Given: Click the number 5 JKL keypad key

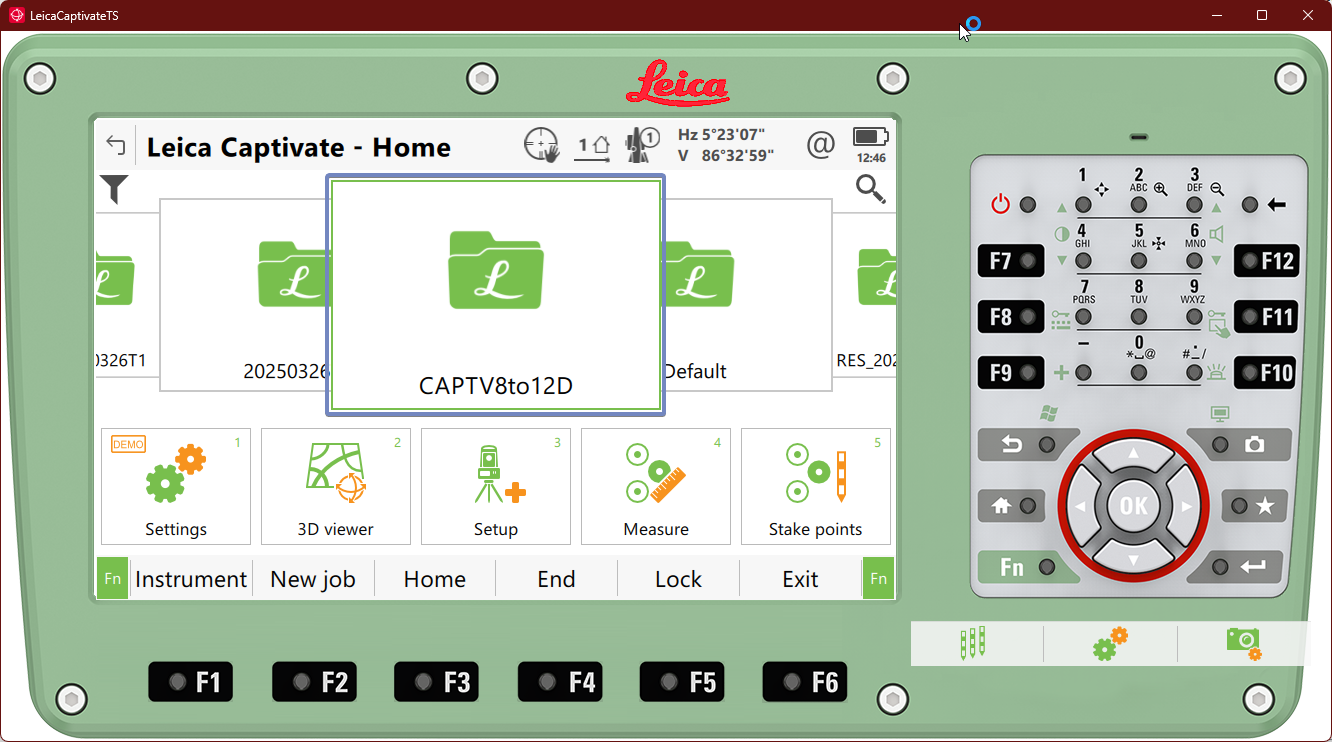Looking at the screenshot, I should 1139,260.
